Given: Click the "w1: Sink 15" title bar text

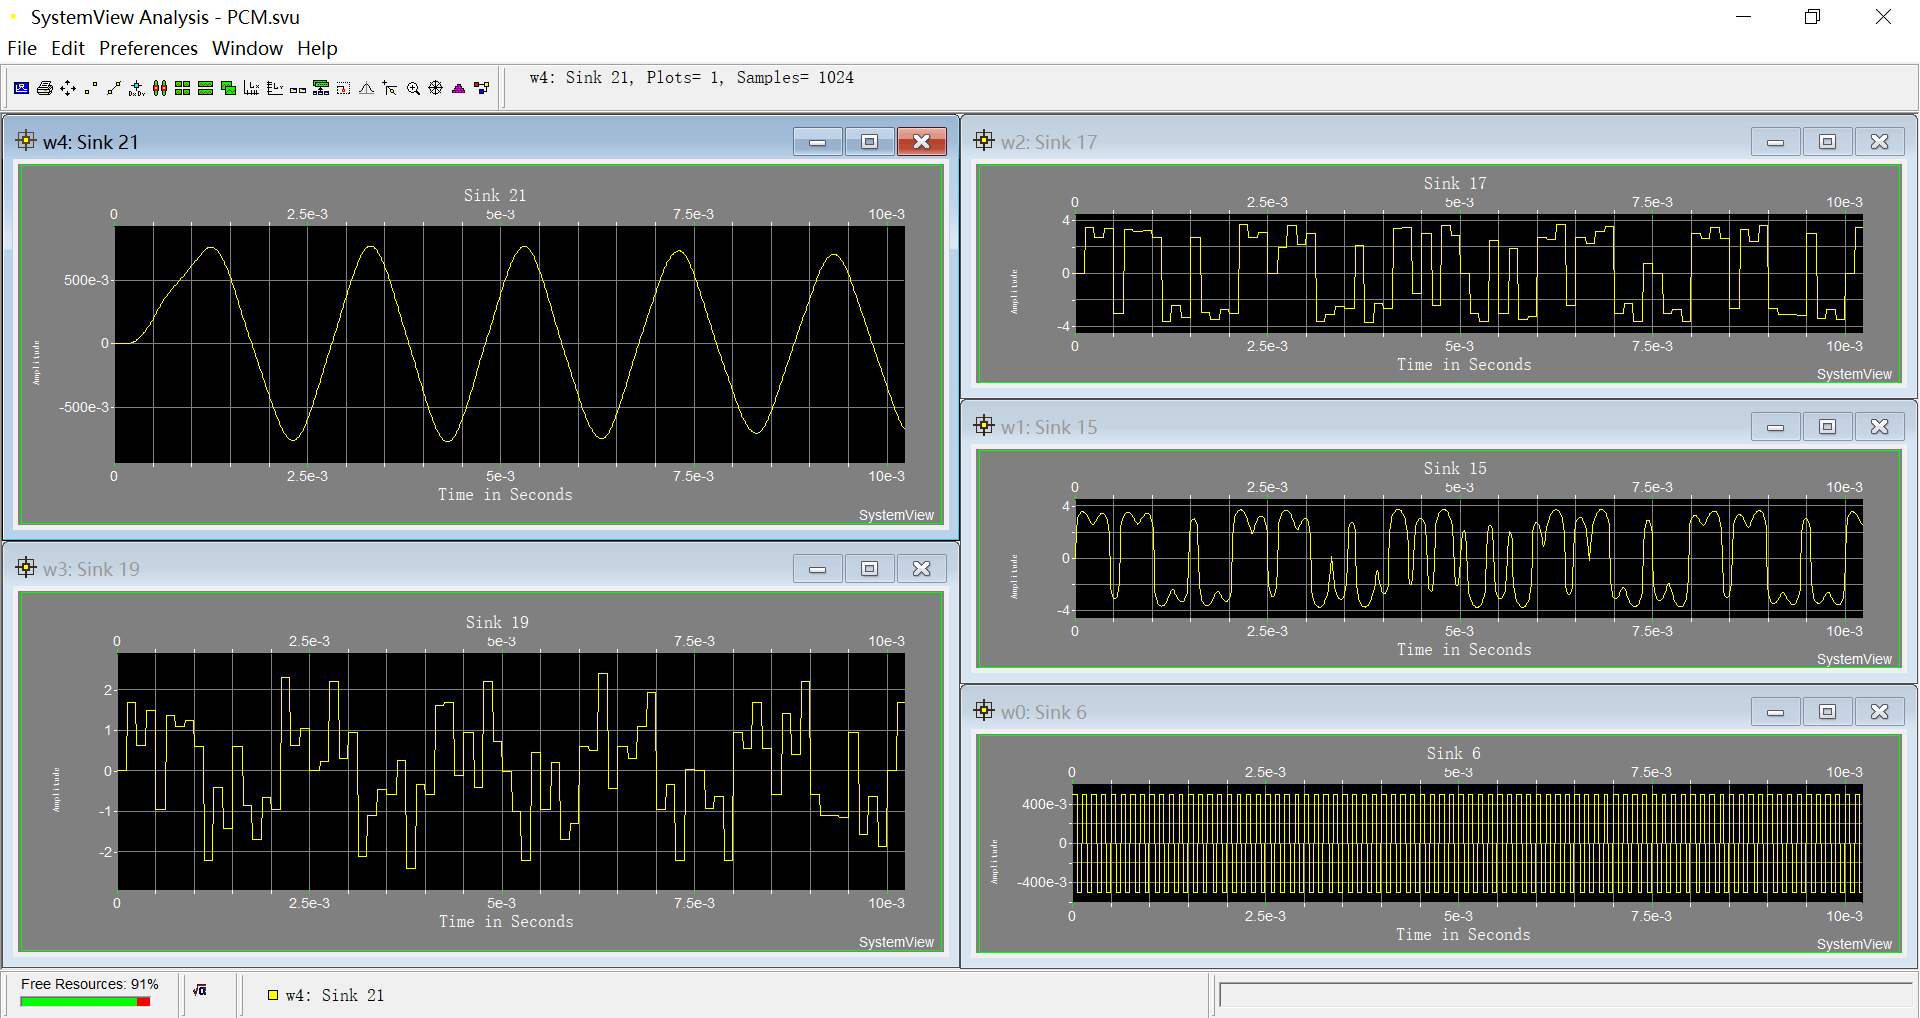Looking at the screenshot, I should tap(1049, 427).
